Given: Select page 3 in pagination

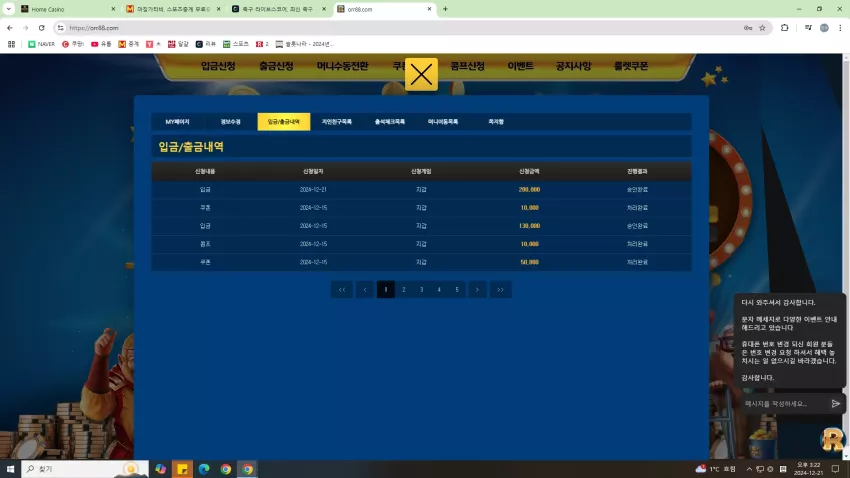Looking at the screenshot, I should point(421,289).
